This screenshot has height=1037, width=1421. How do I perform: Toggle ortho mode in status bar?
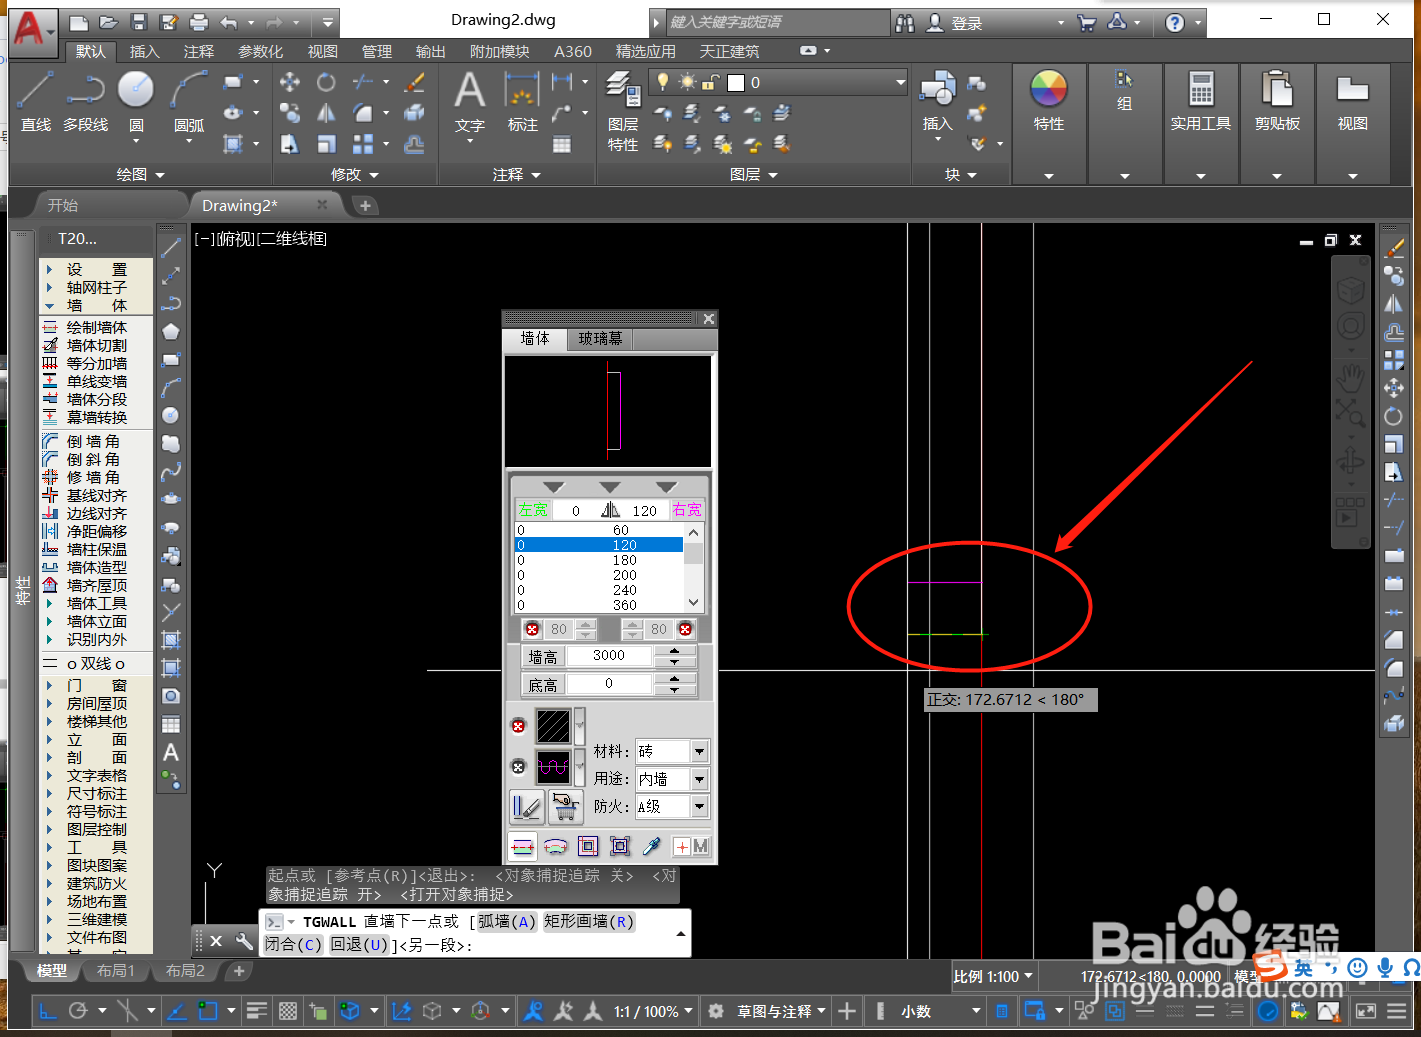(47, 1011)
